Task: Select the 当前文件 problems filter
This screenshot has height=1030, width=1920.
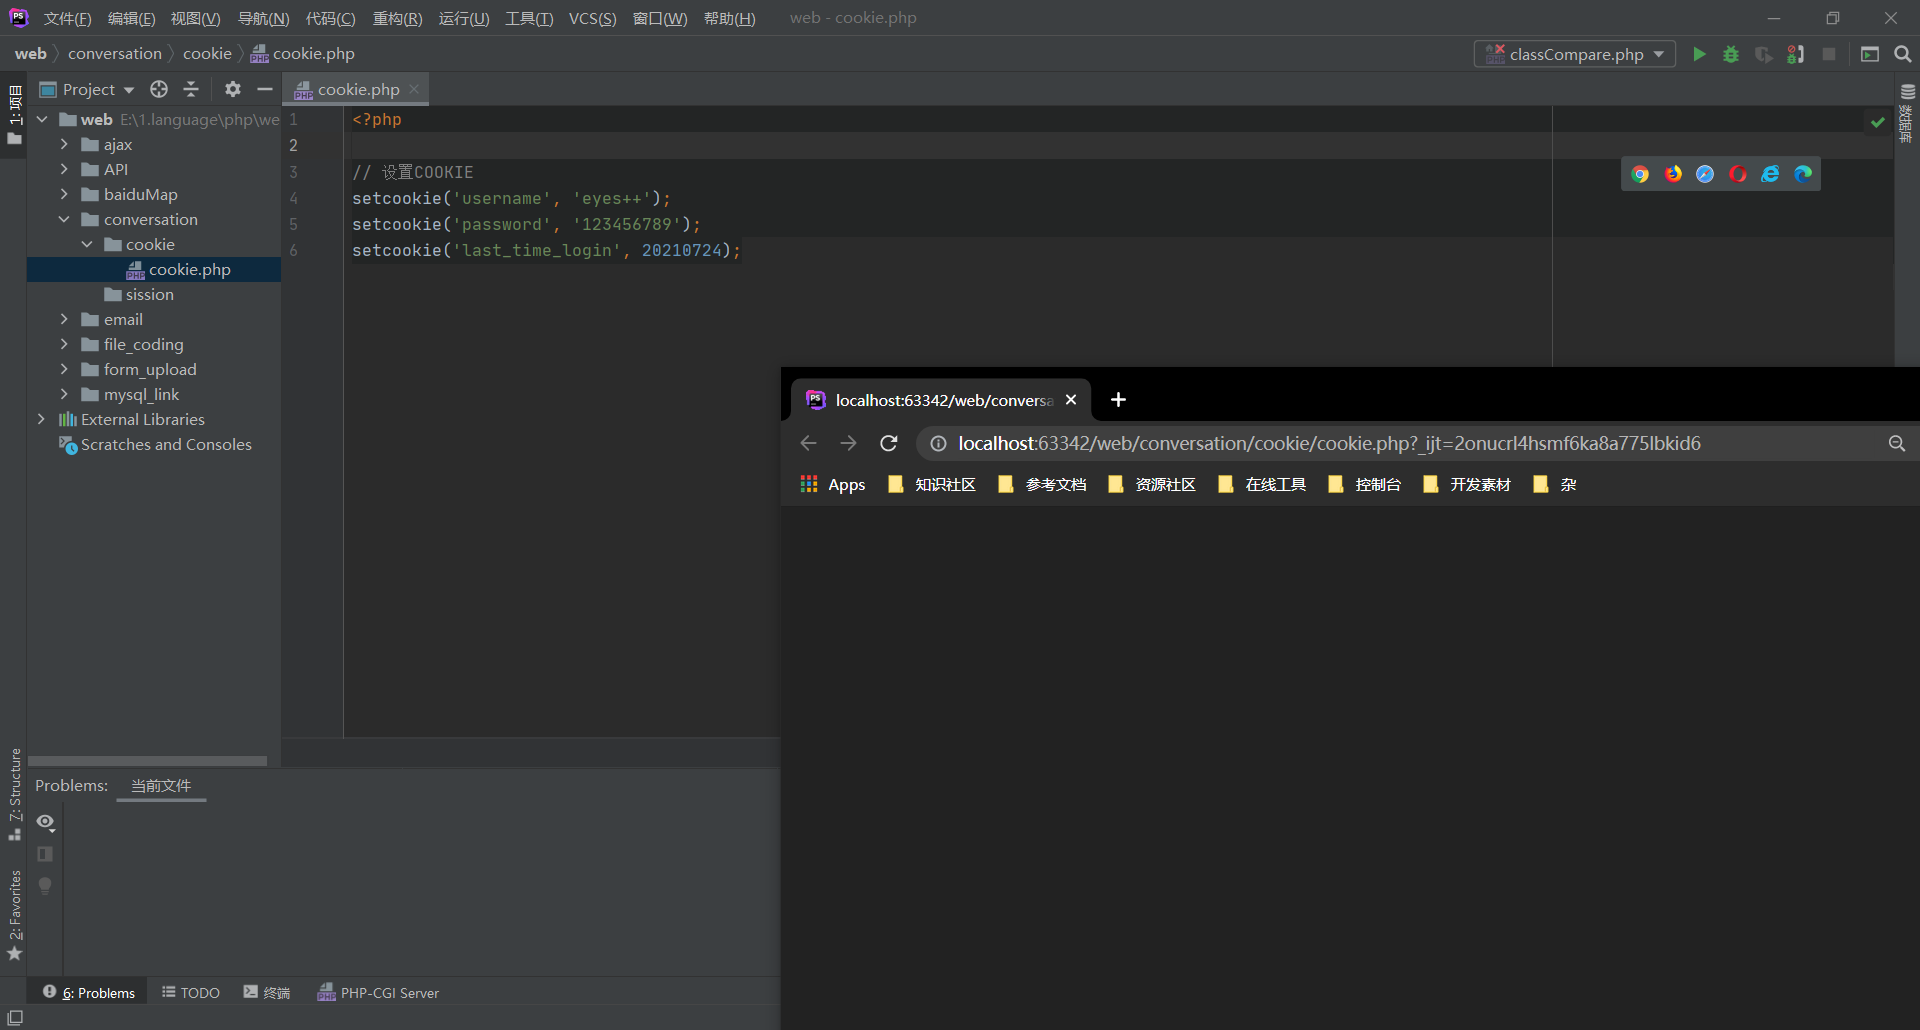Action: click(x=160, y=786)
